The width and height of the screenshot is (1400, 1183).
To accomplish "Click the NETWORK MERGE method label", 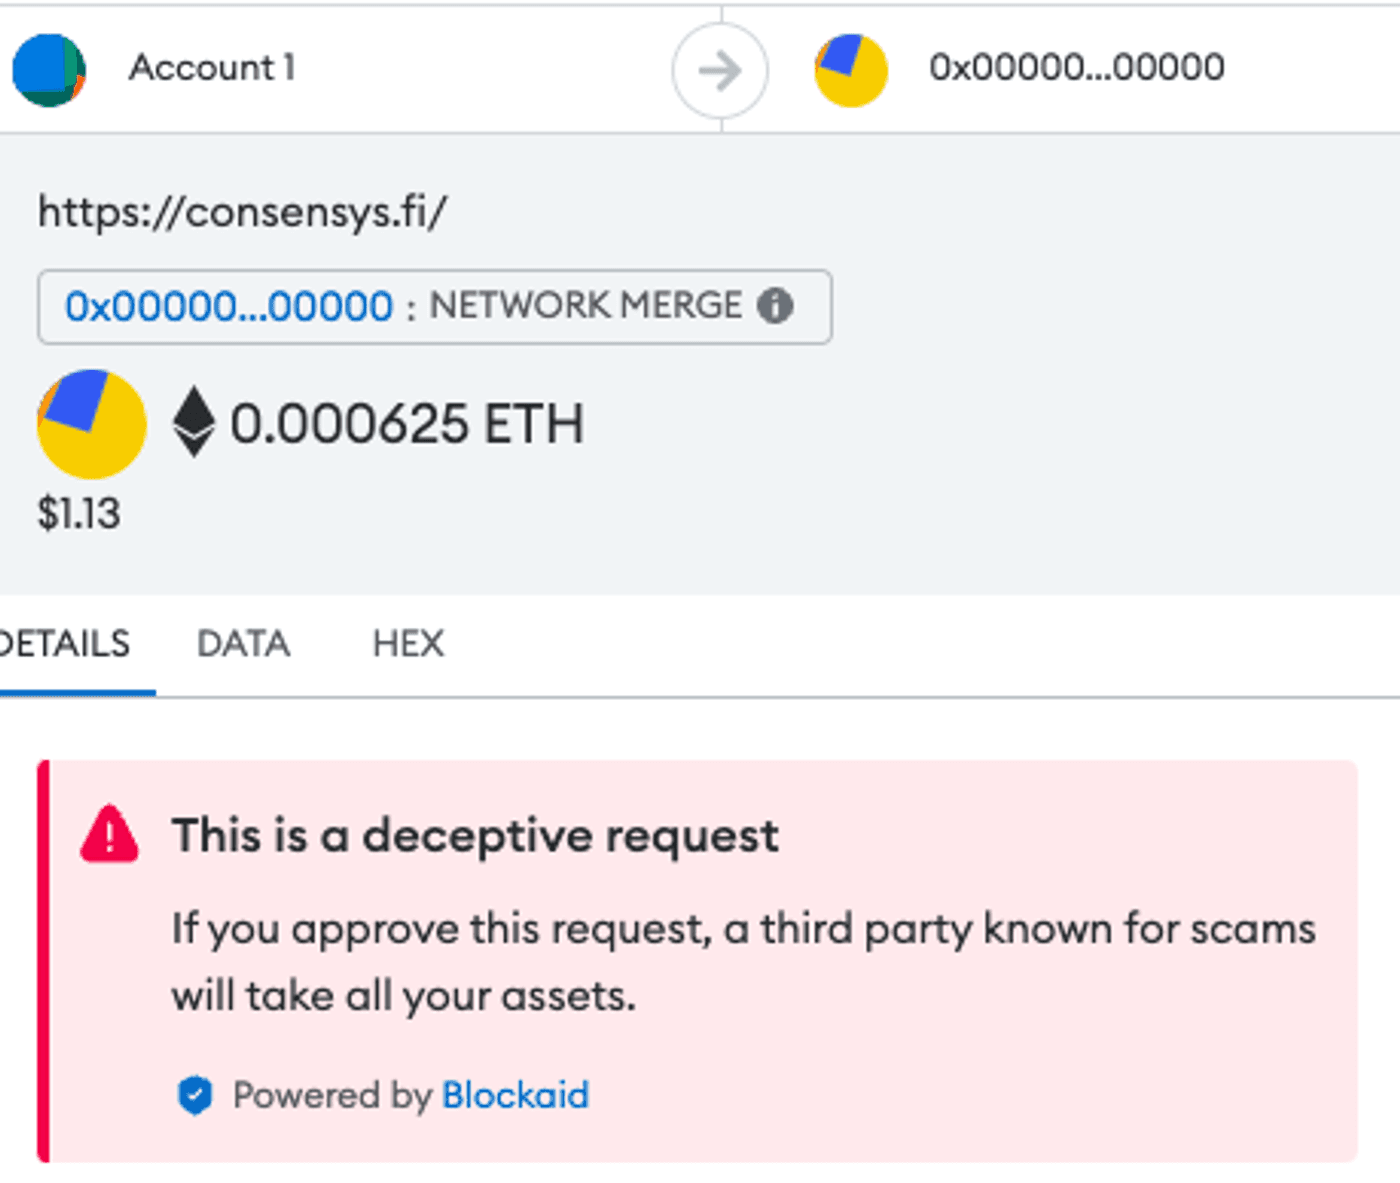I will pyautogui.click(x=586, y=305).
